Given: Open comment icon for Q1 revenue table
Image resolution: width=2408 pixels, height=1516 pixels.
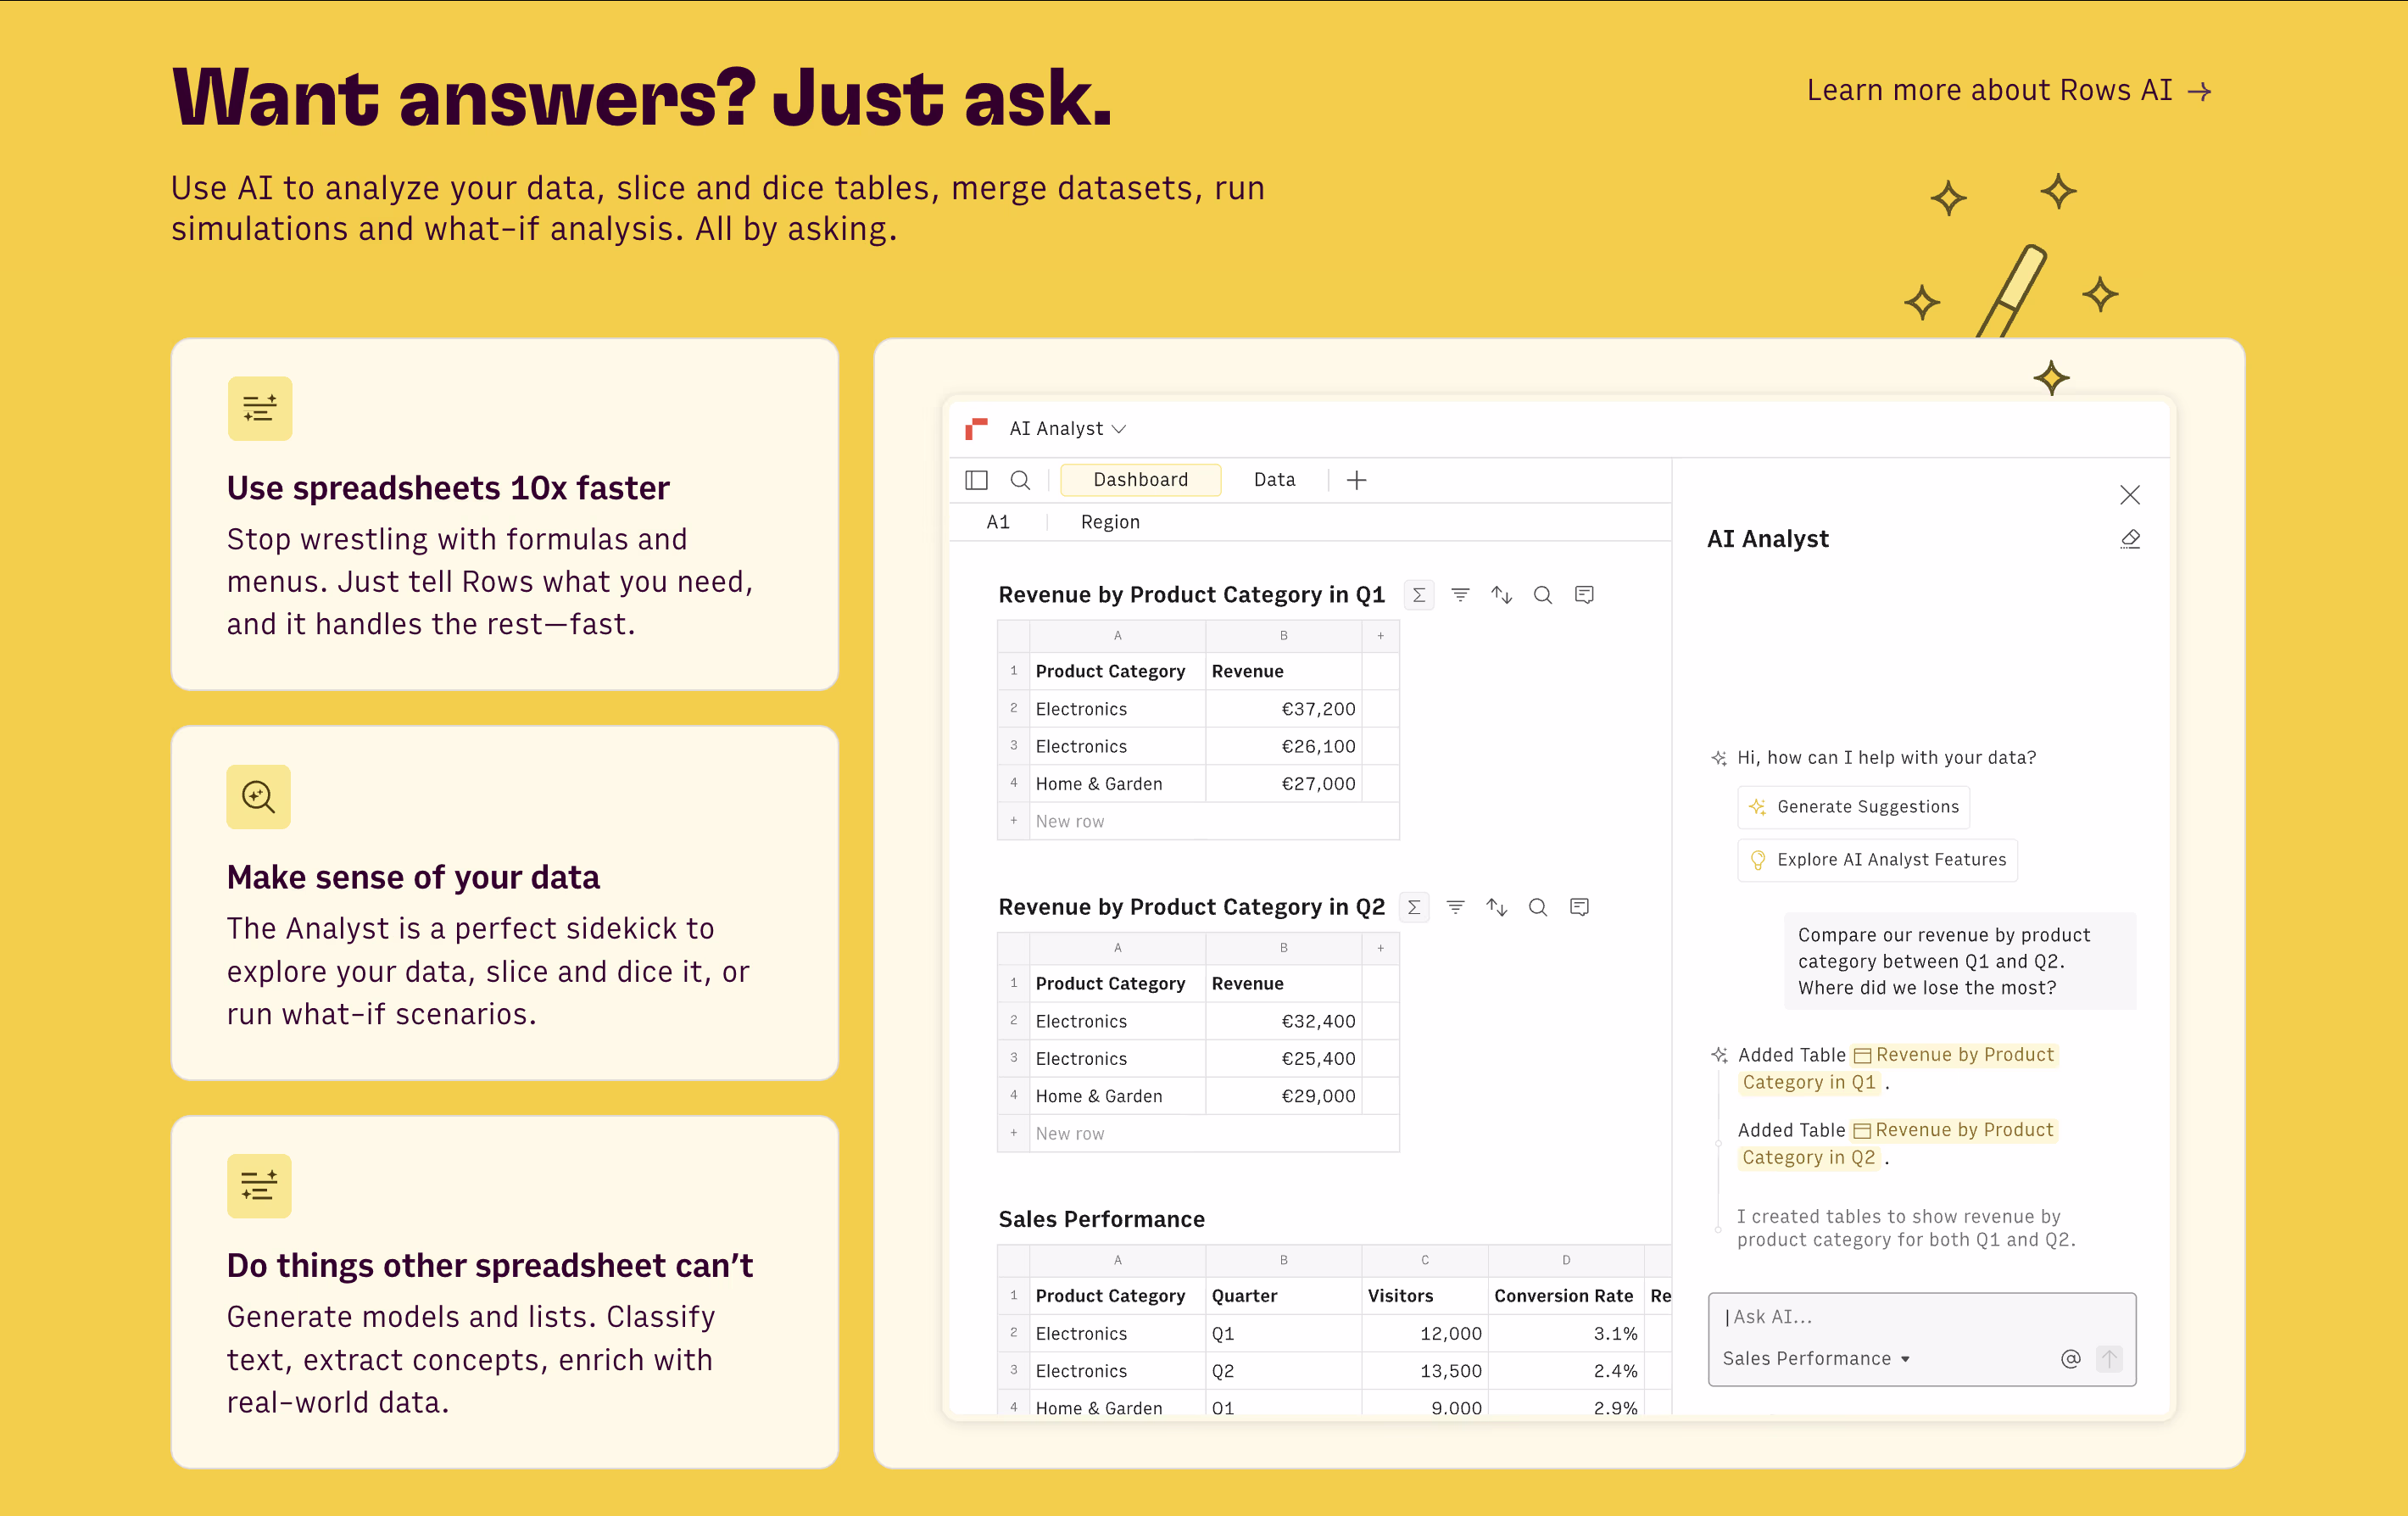Looking at the screenshot, I should tap(1584, 595).
